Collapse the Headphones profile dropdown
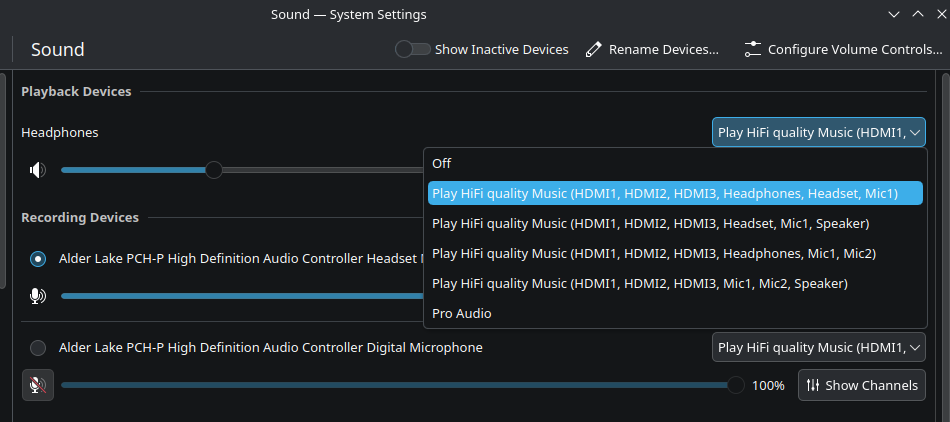950x422 pixels. click(x=818, y=132)
